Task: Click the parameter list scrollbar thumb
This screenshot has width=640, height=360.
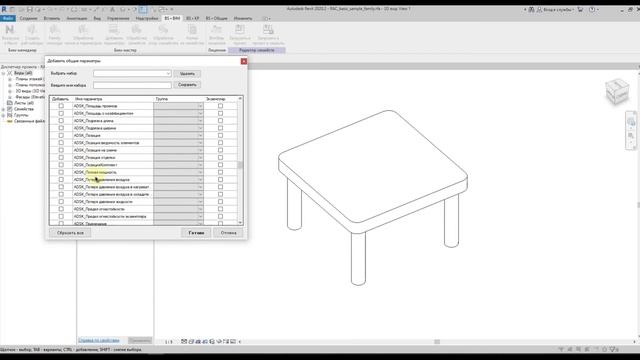Action: 240,165
